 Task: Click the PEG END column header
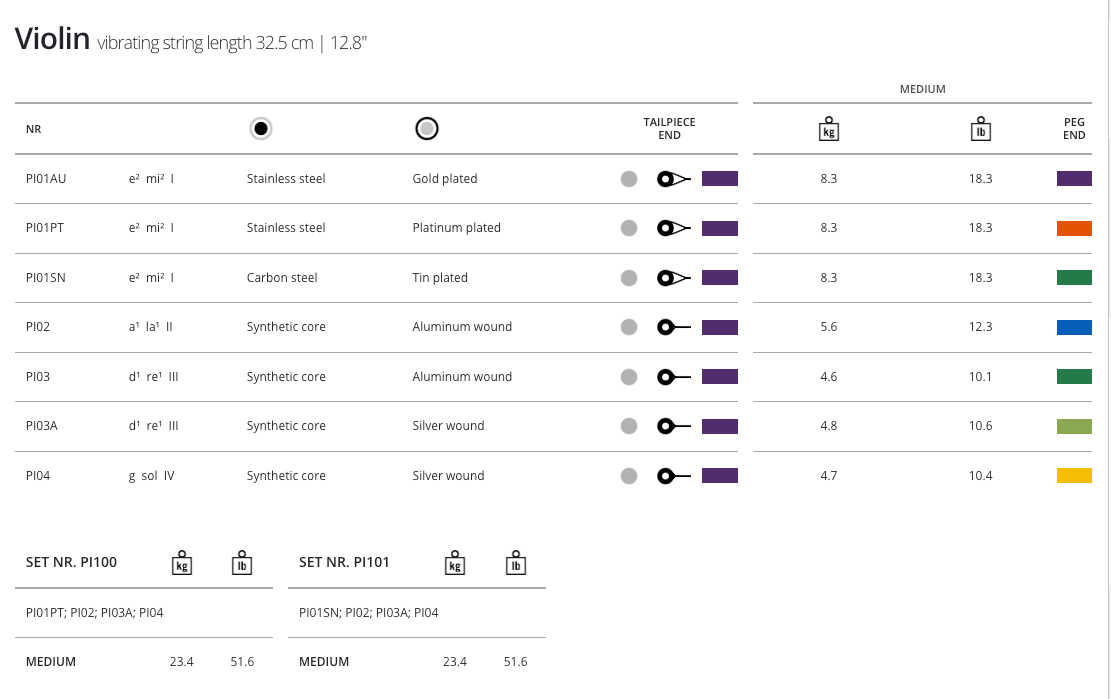point(1074,128)
